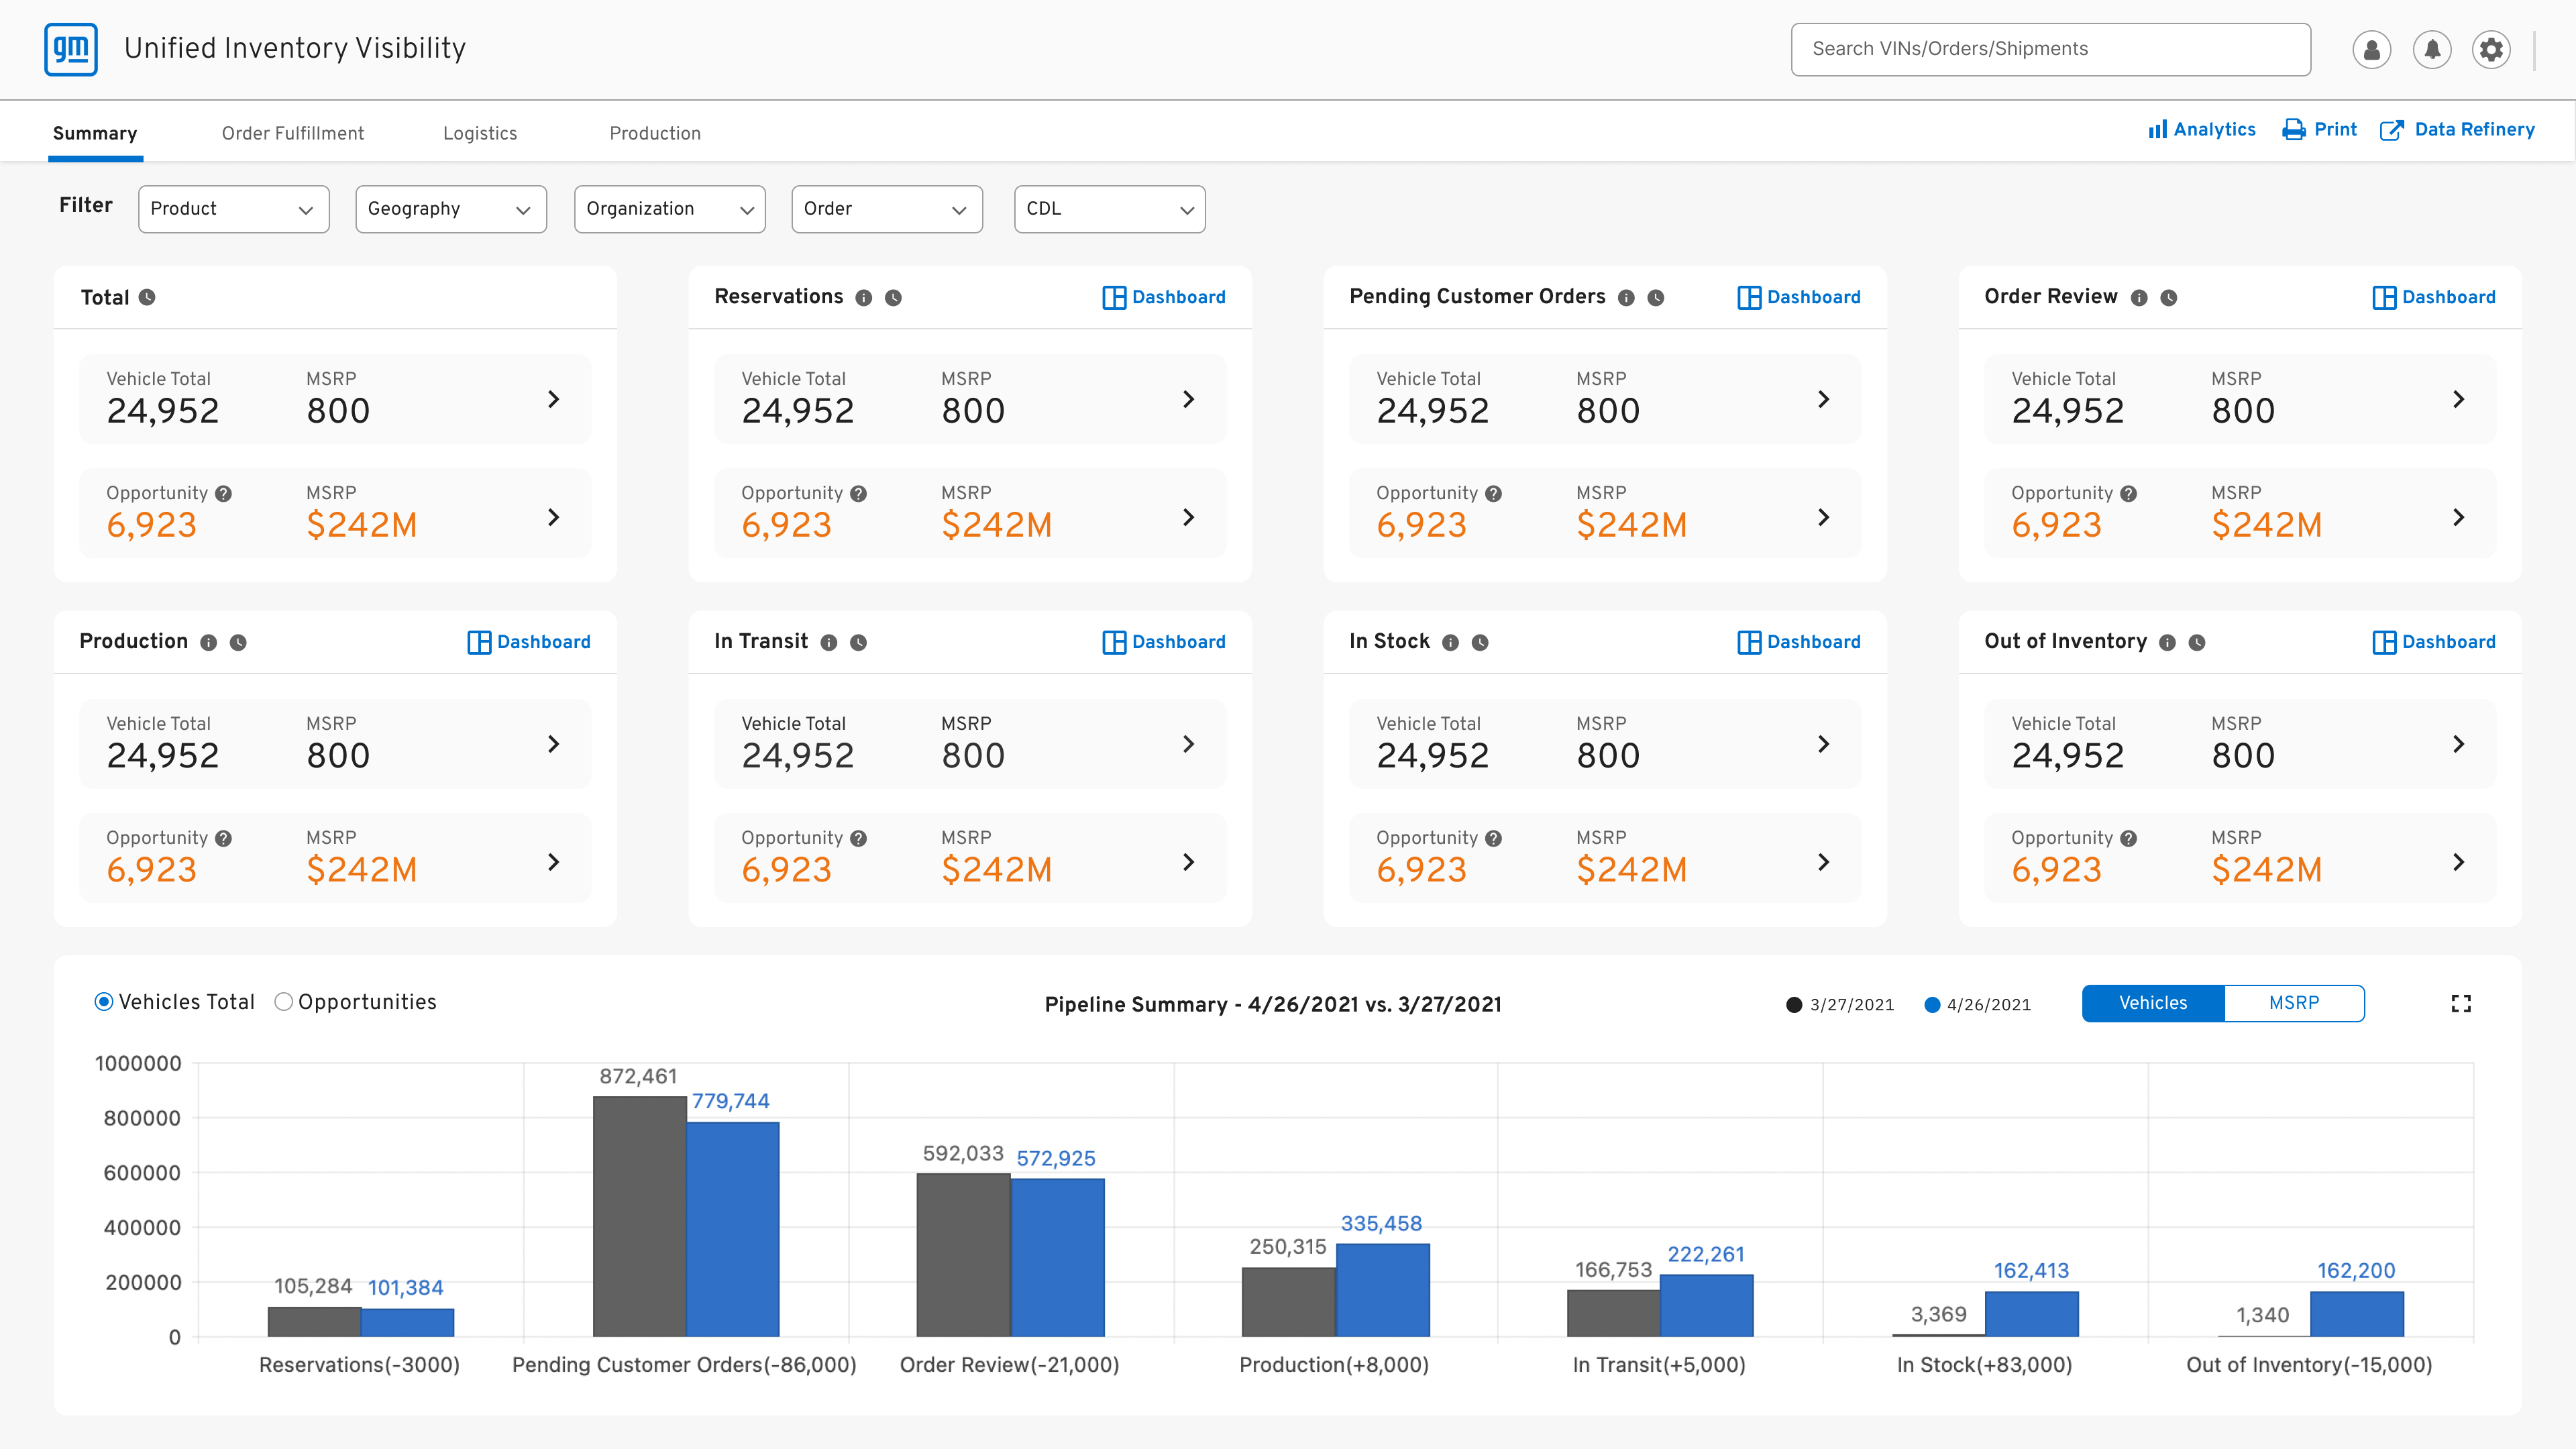The height and width of the screenshot is (1449, 2576).
Task: Open the Geography filter dropdown
Action: (x=451, y=209)
